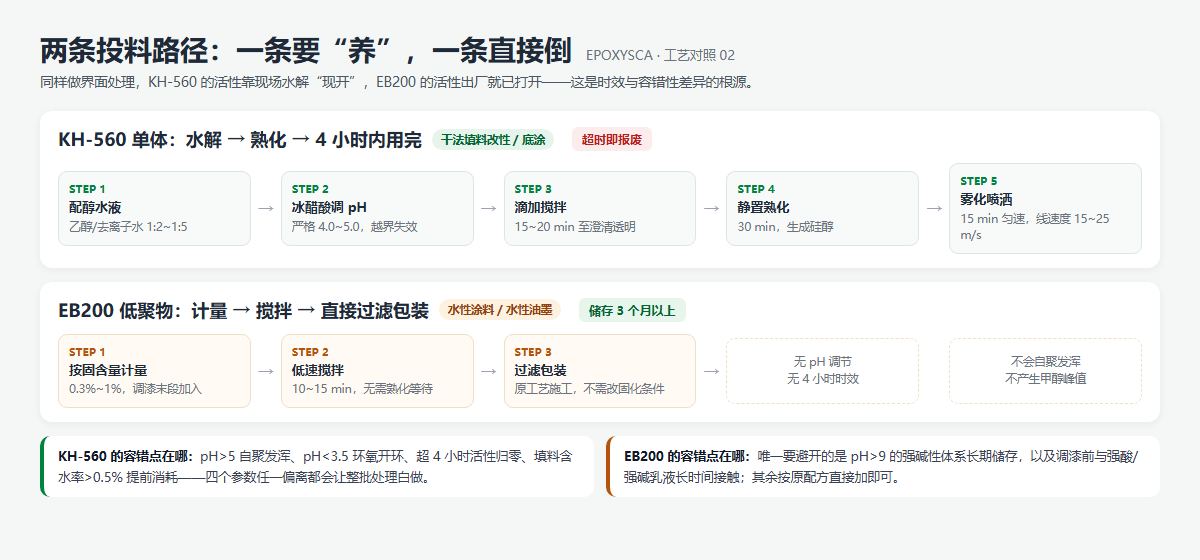Click the EB200 STEP 3 过滤包装 card

(600, 371)
